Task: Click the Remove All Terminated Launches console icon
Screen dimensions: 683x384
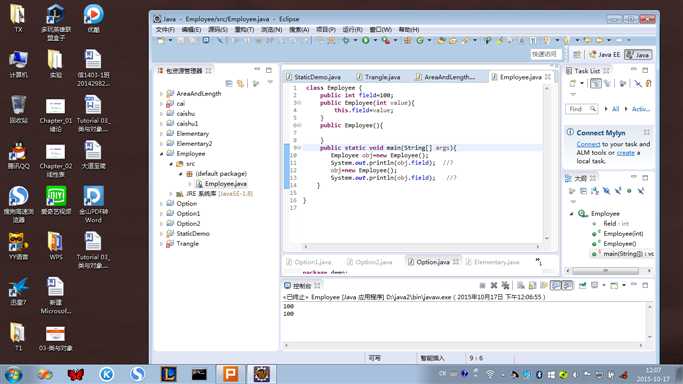Action: [x=505, y=285]
